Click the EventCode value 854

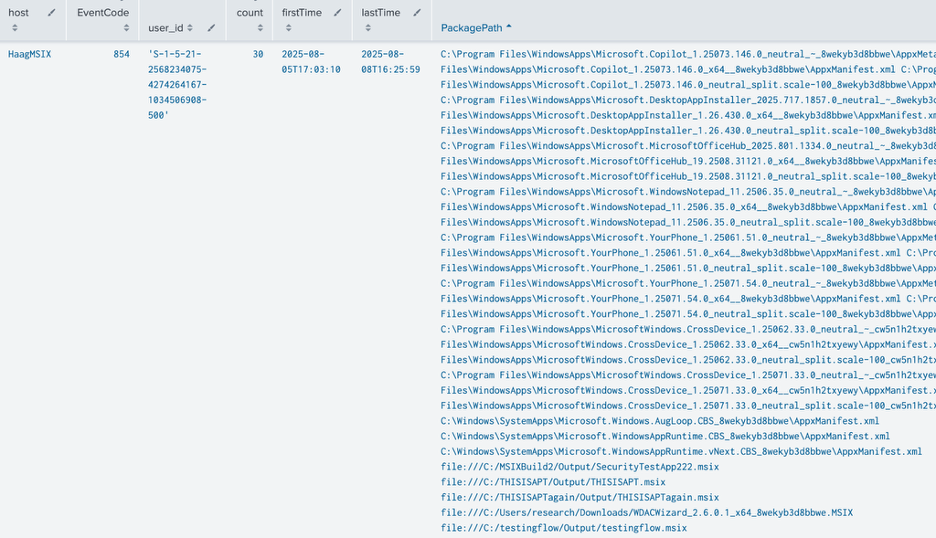pyautogui.click(x=121, y=54)
